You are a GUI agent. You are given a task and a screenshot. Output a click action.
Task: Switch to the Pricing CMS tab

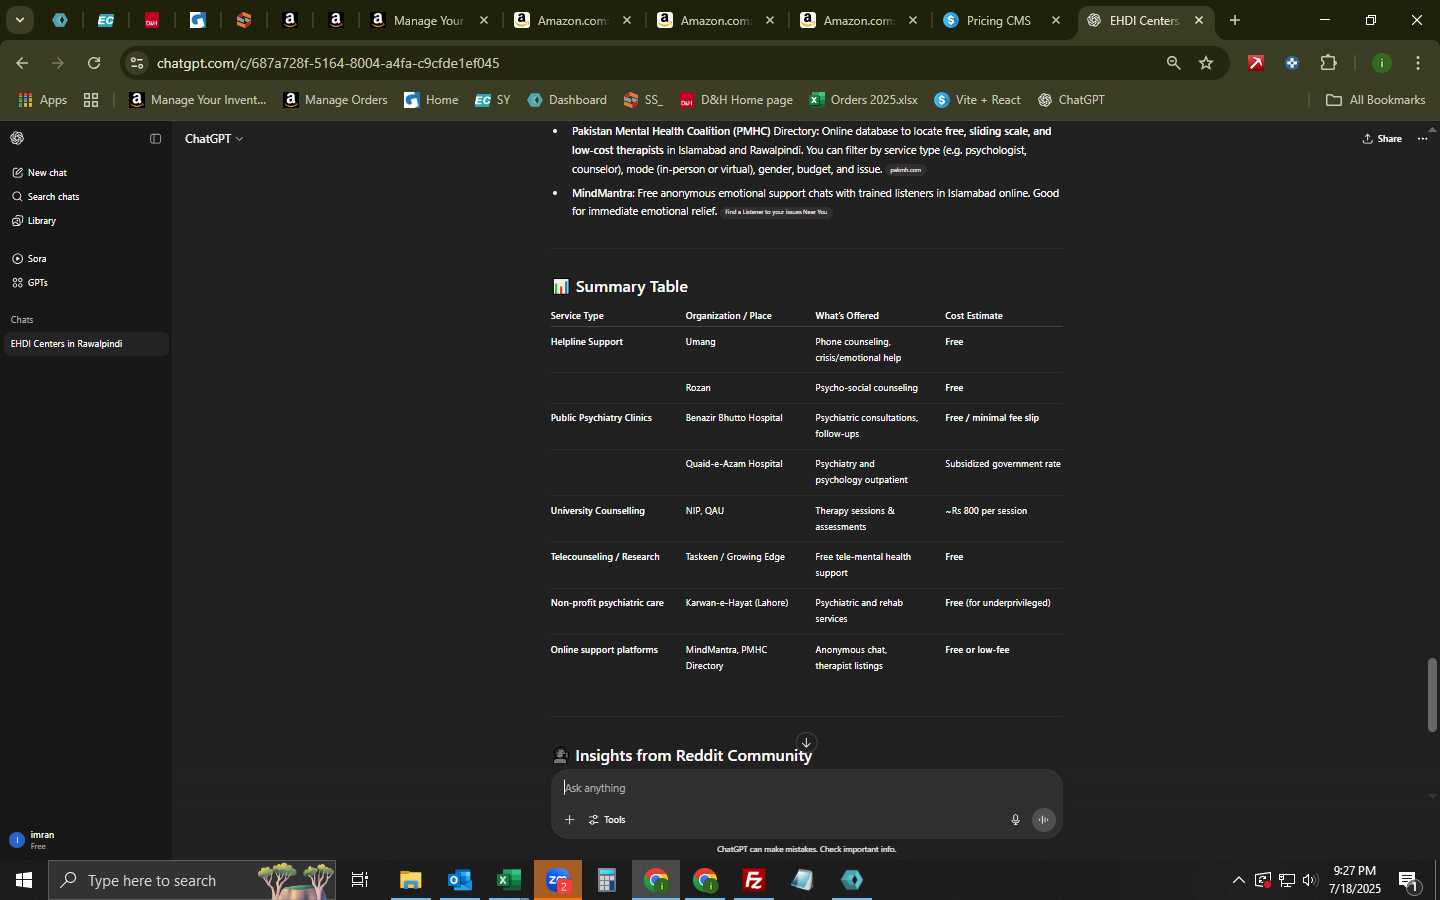pos(1004,20)
